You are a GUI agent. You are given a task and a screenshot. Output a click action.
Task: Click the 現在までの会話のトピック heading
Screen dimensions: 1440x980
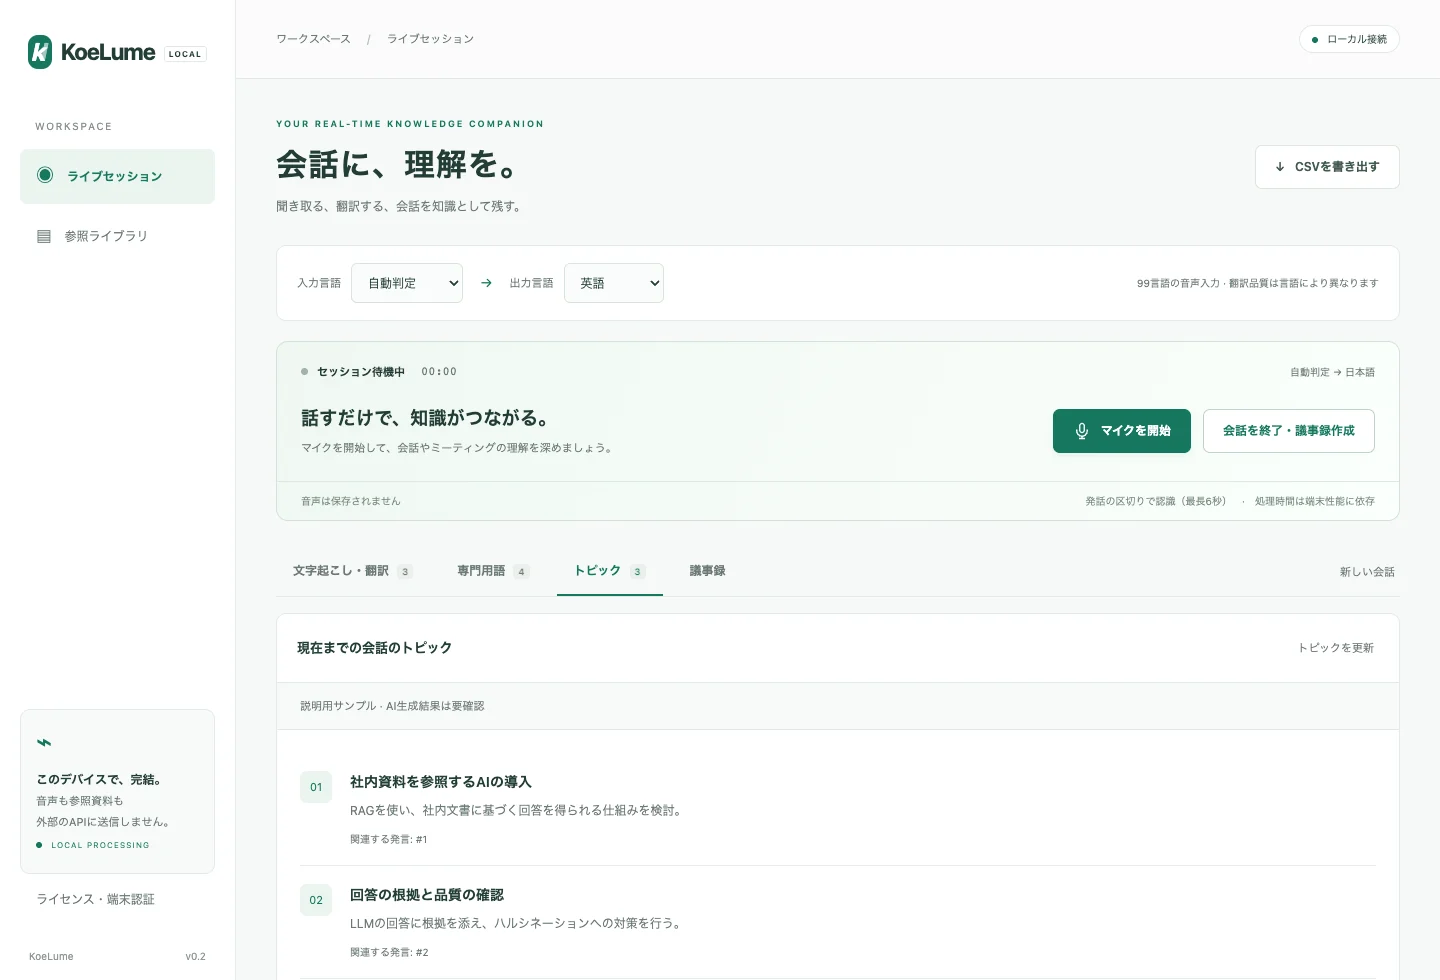pyautogui.click(x=375, y=648)
